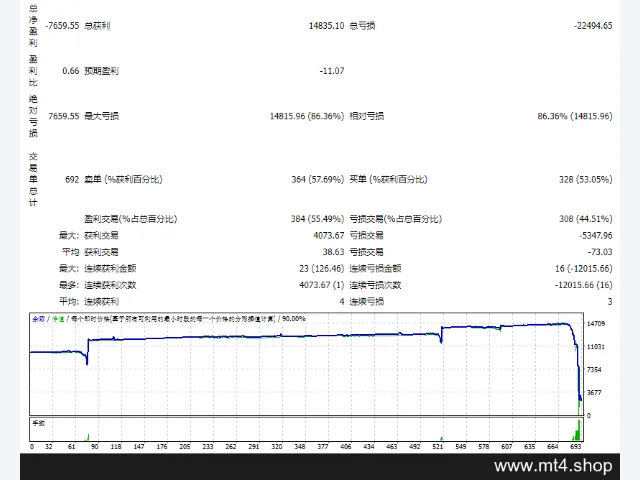Click the chart modelling quality 90.00% text
Viewport: 640px width, 480px height.
coord(294,319)
